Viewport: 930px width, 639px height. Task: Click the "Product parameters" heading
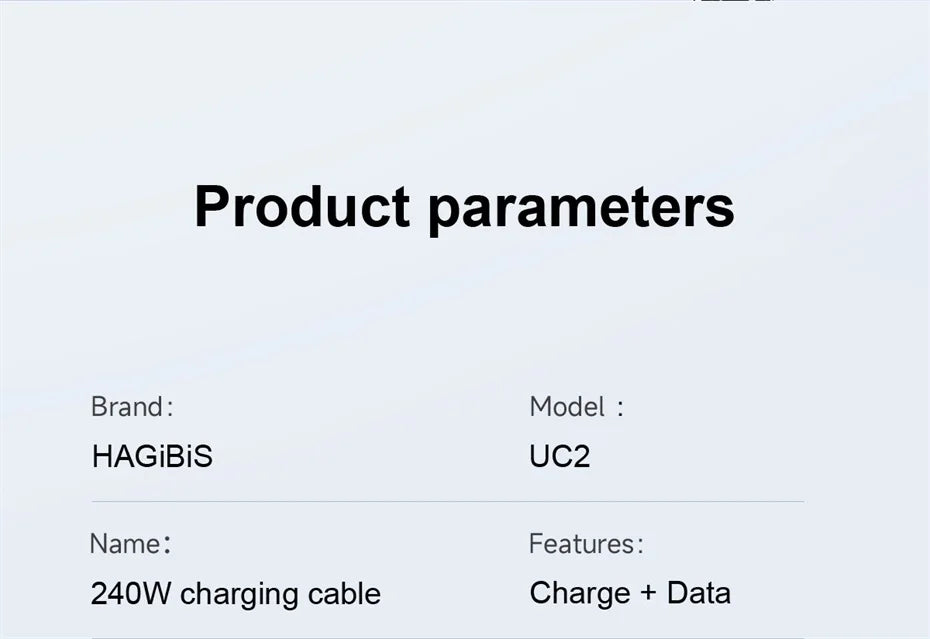pos(464,207)
